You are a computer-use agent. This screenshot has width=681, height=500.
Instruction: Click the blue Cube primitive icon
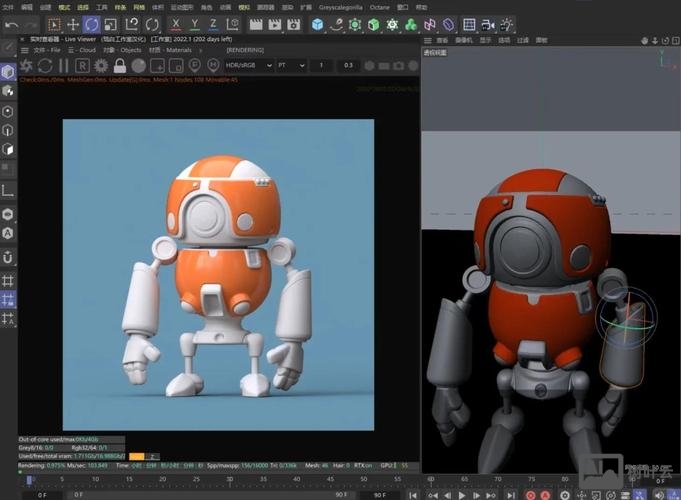tap(317, 24)
